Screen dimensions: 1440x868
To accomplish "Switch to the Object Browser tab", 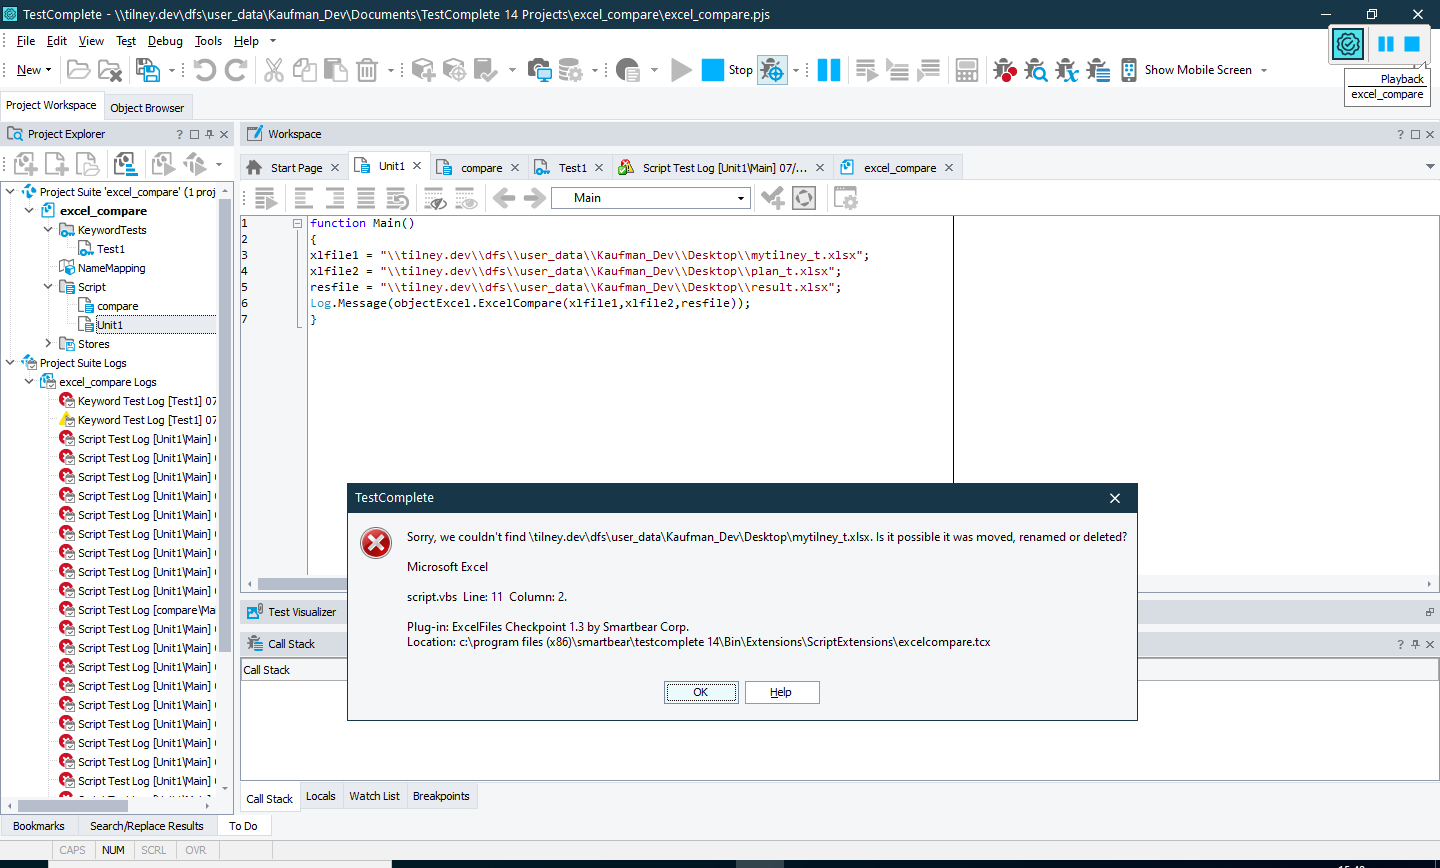I will click(x=148, y=106).
